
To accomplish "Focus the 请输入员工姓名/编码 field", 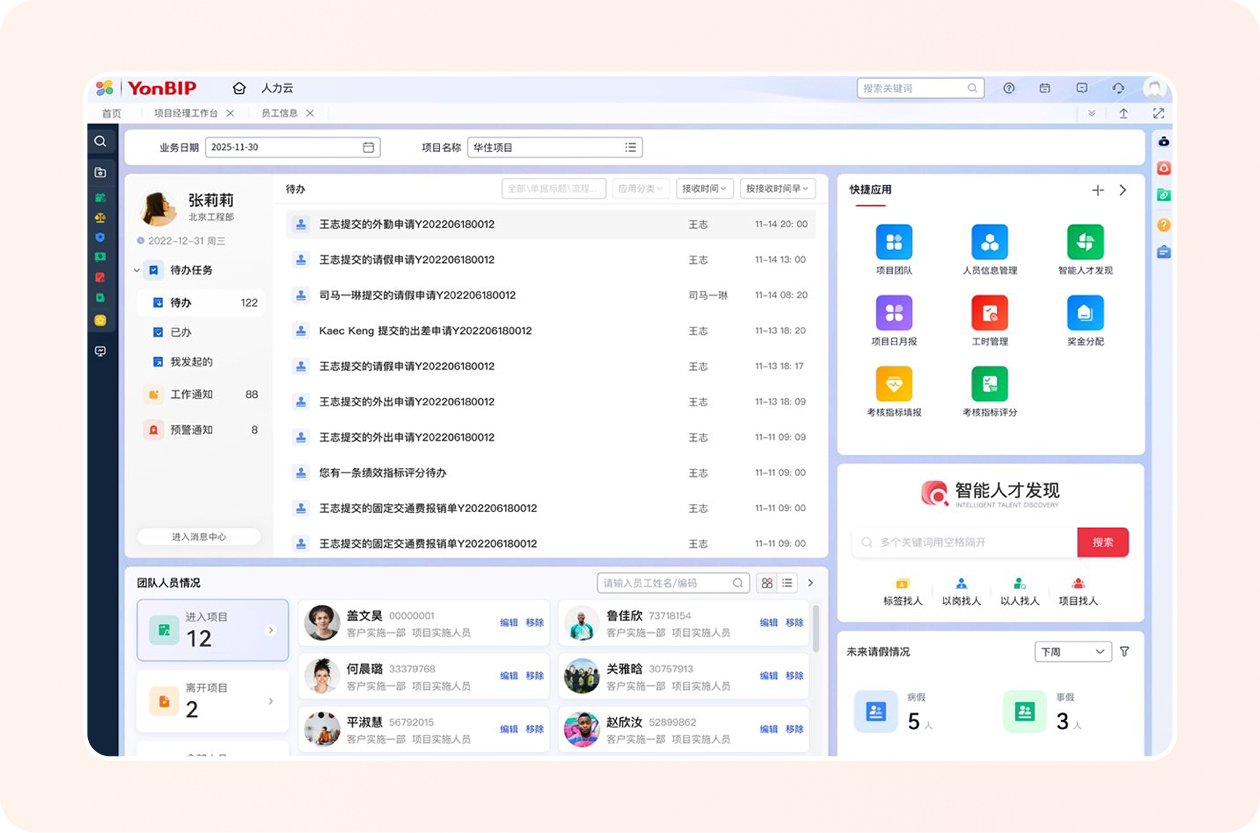I will click(x=673, y=583).
